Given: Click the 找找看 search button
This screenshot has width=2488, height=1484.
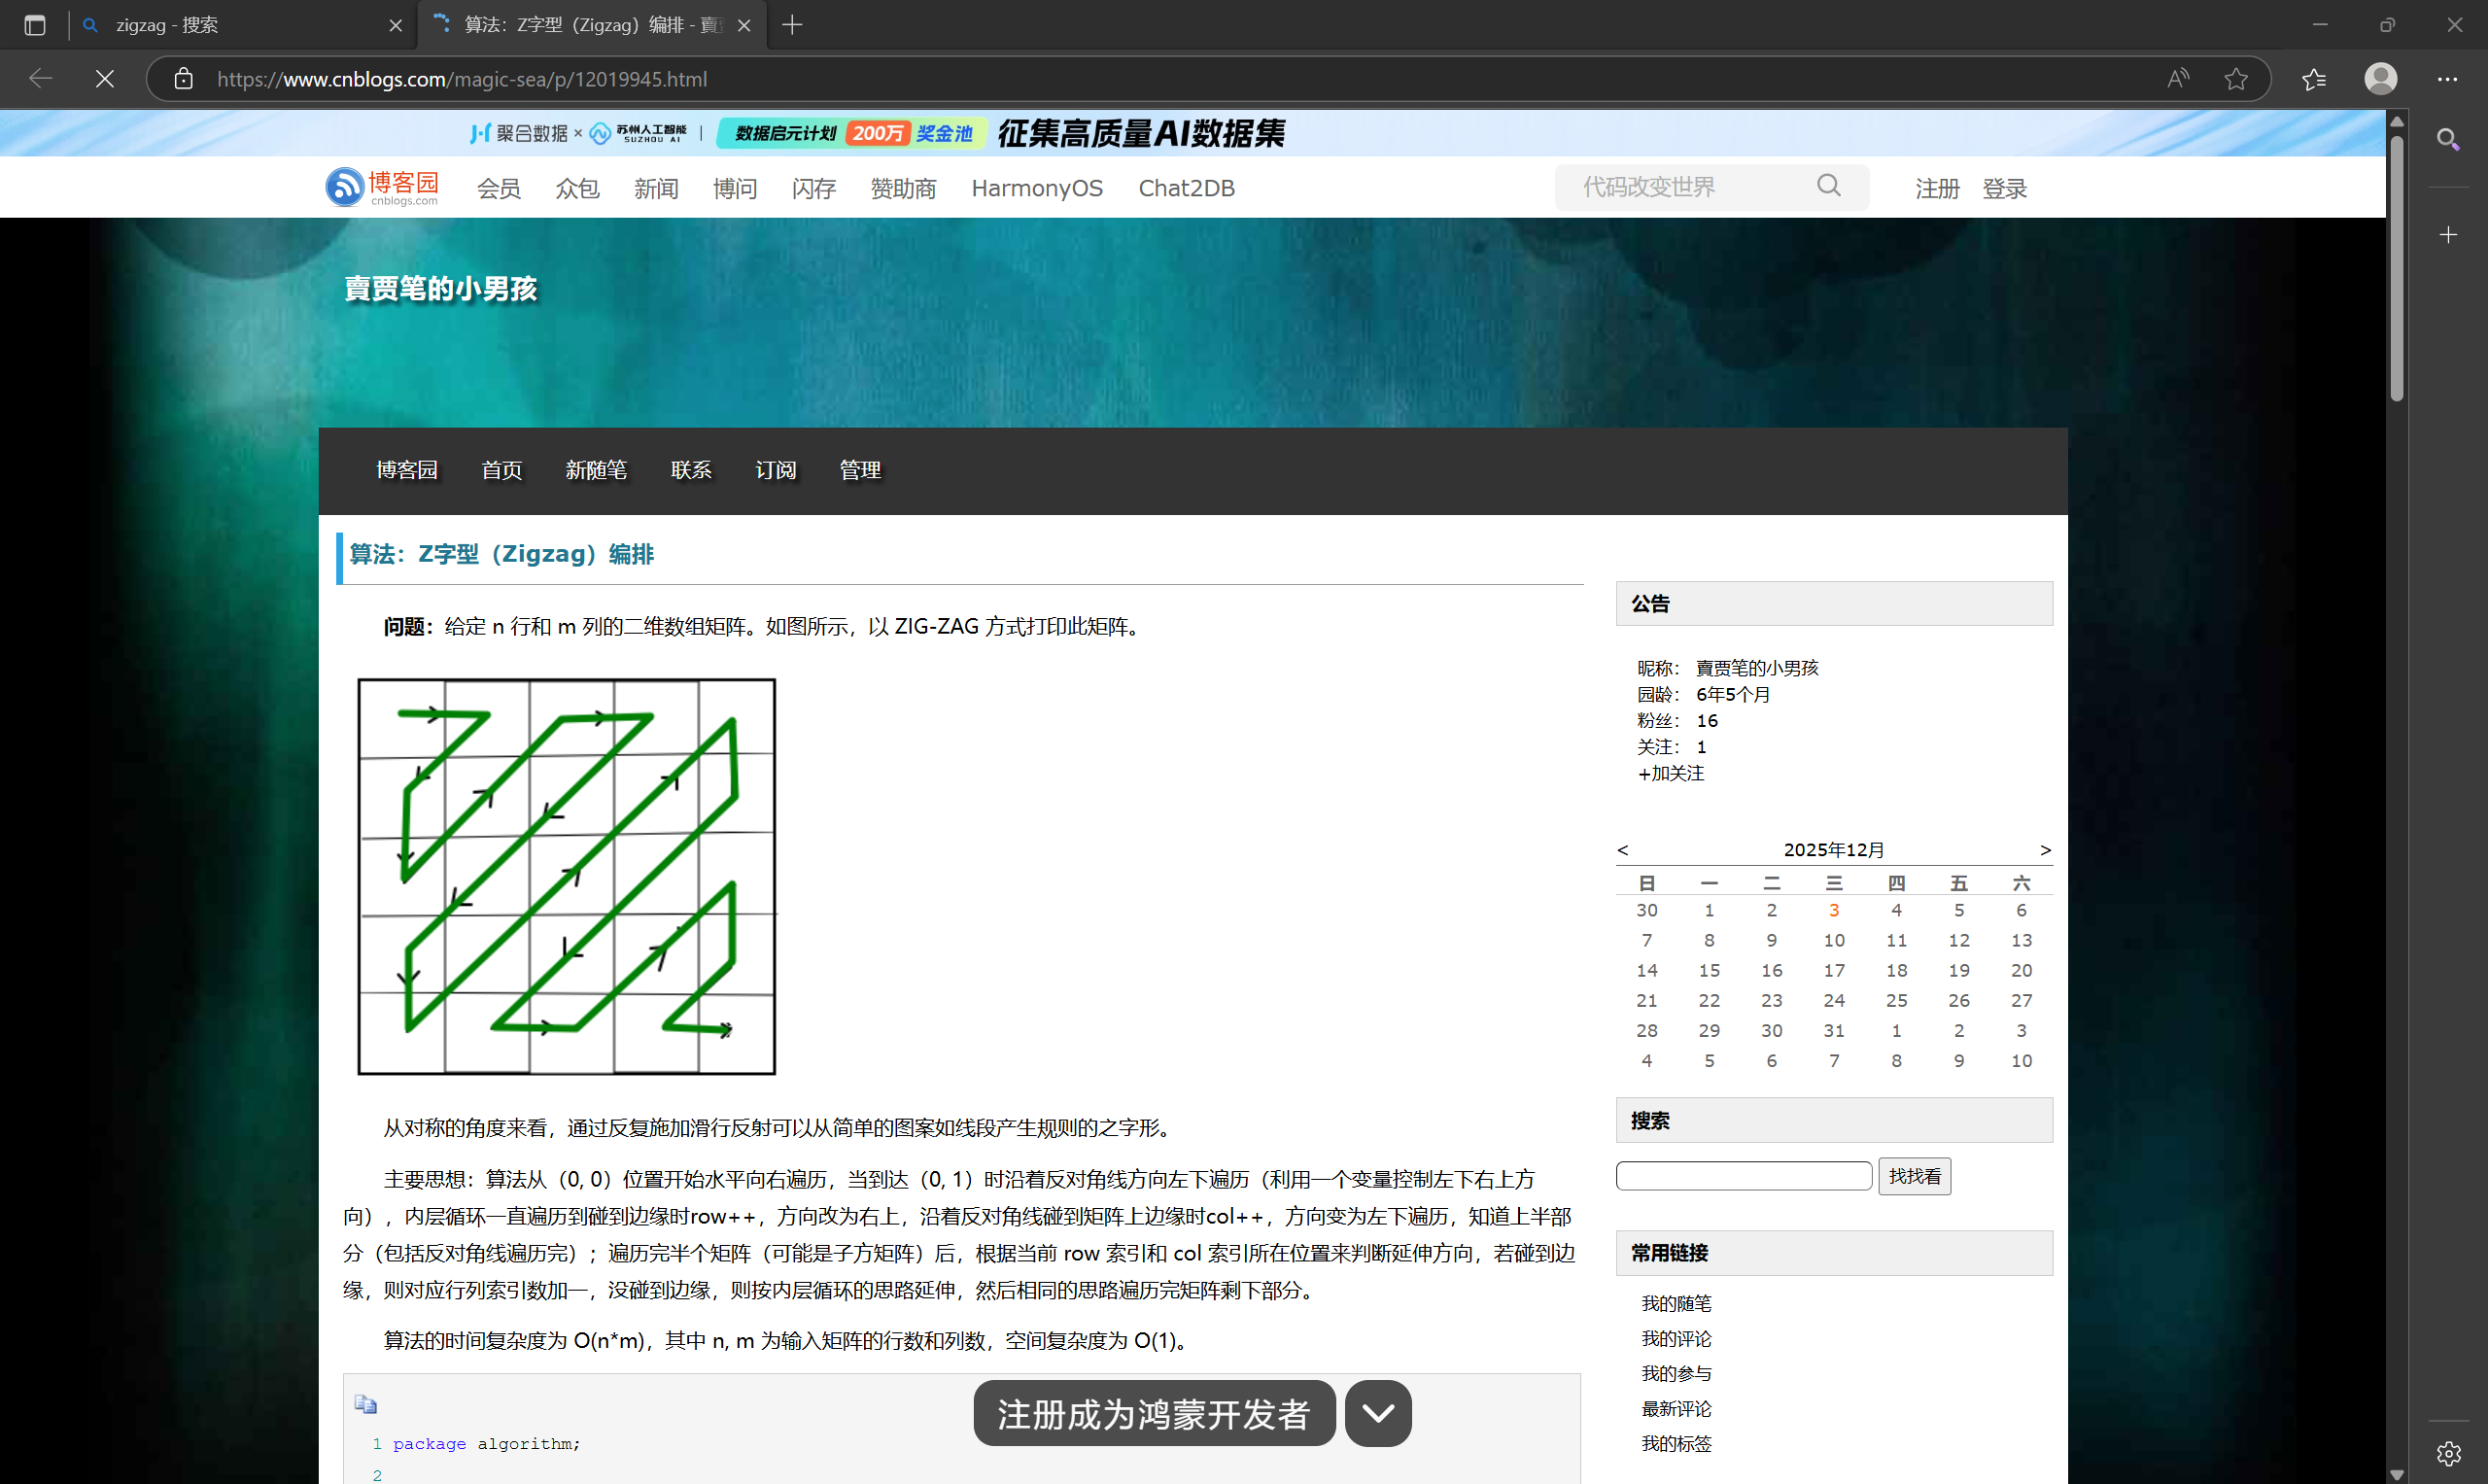Looking at the screenshot, I should (x=1914, y=1175).
